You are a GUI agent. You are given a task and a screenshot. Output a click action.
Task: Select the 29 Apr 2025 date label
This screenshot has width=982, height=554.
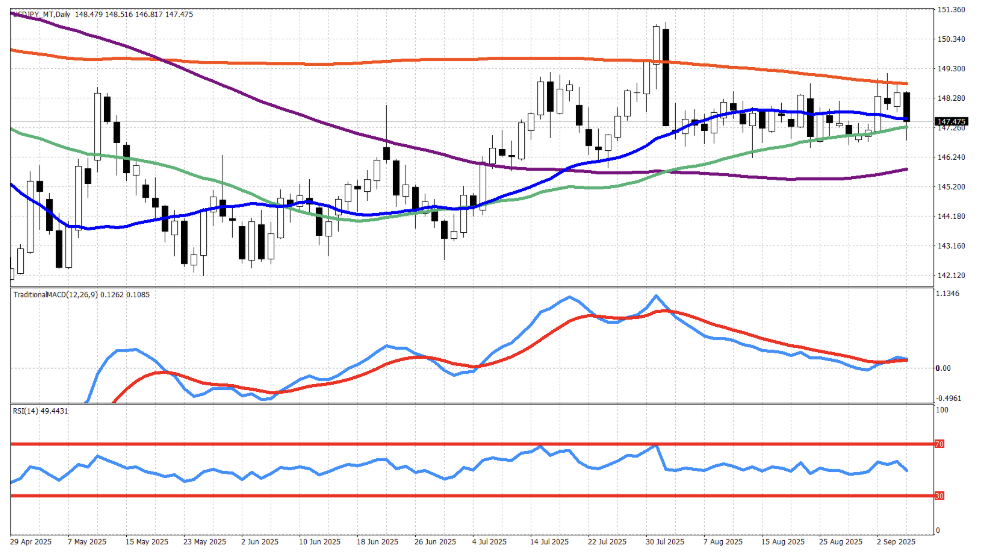click(x=30, y=541)
